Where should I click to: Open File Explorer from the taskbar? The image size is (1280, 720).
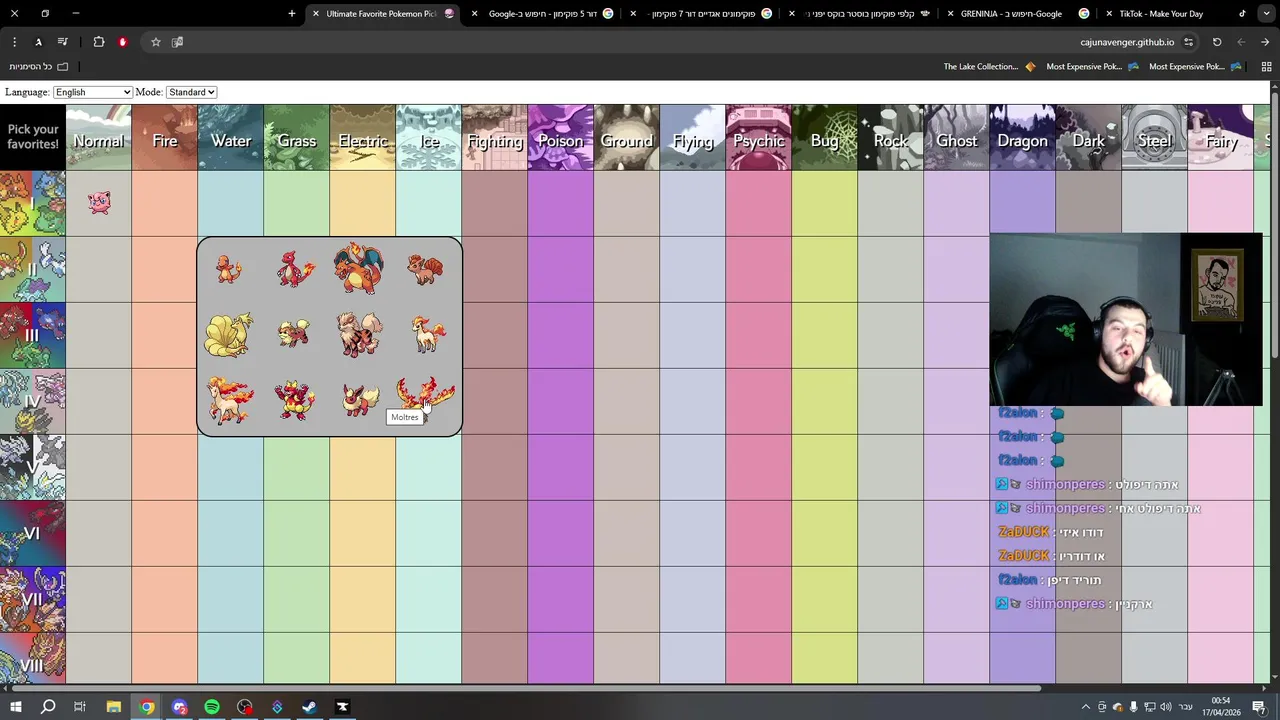[x=114, y=707]
